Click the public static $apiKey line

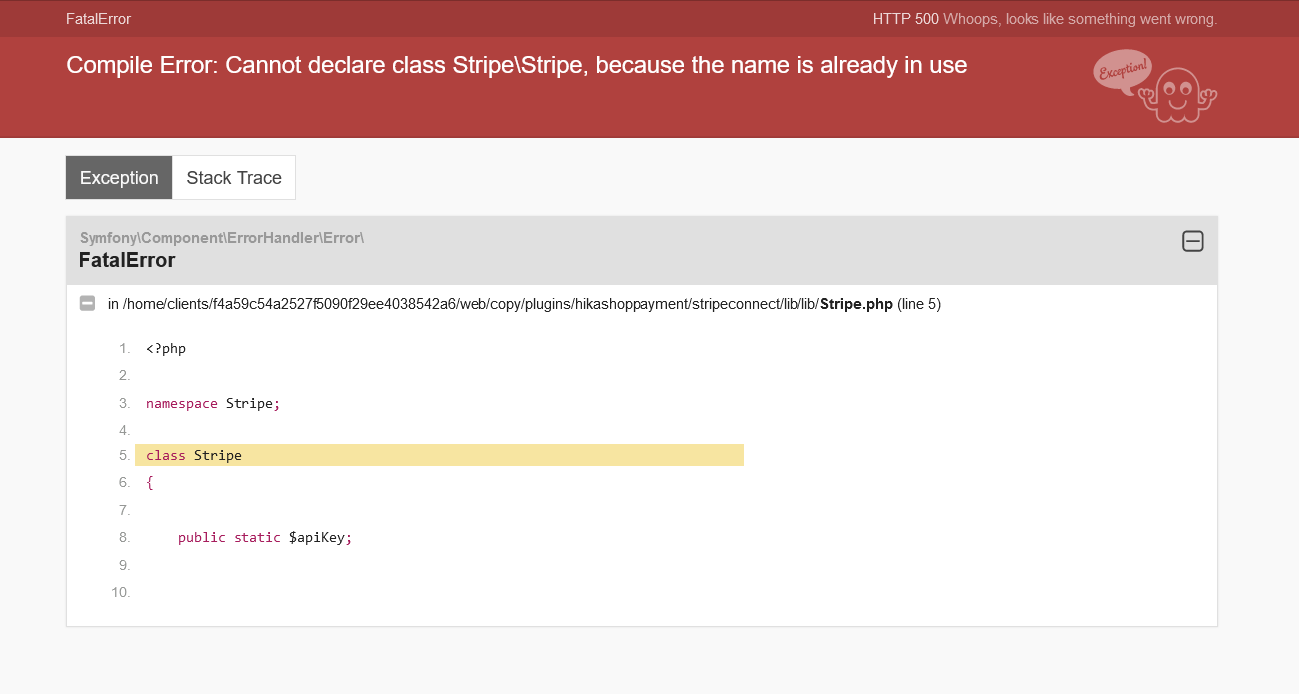pyautogui.click(x=265, y=537)
